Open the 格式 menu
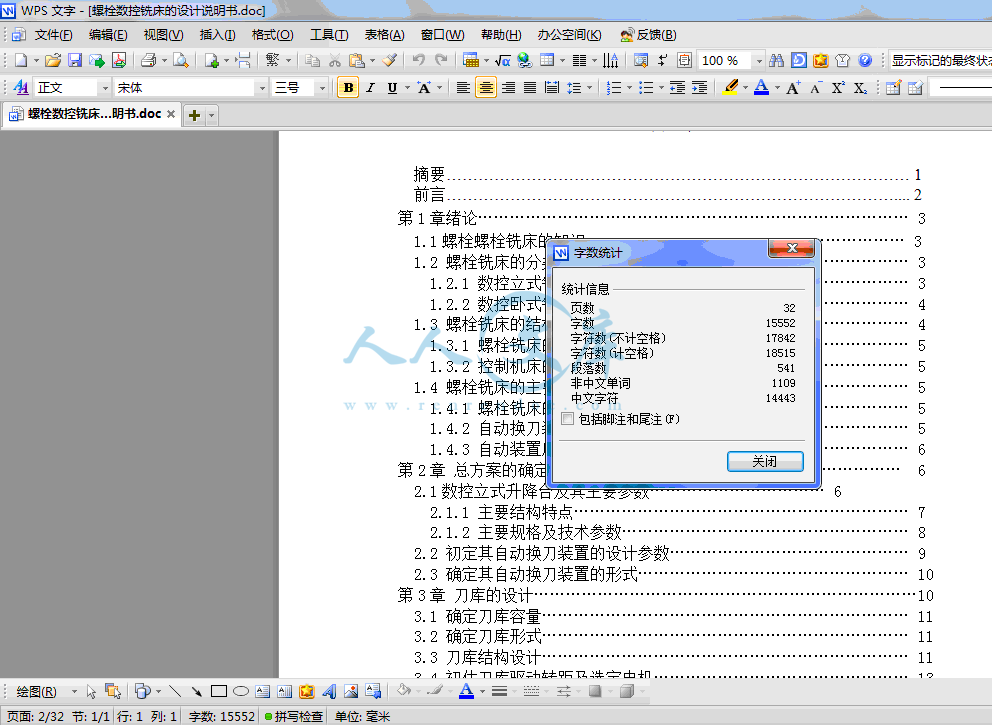Screen dimensions: 992x725 [272, 35]
